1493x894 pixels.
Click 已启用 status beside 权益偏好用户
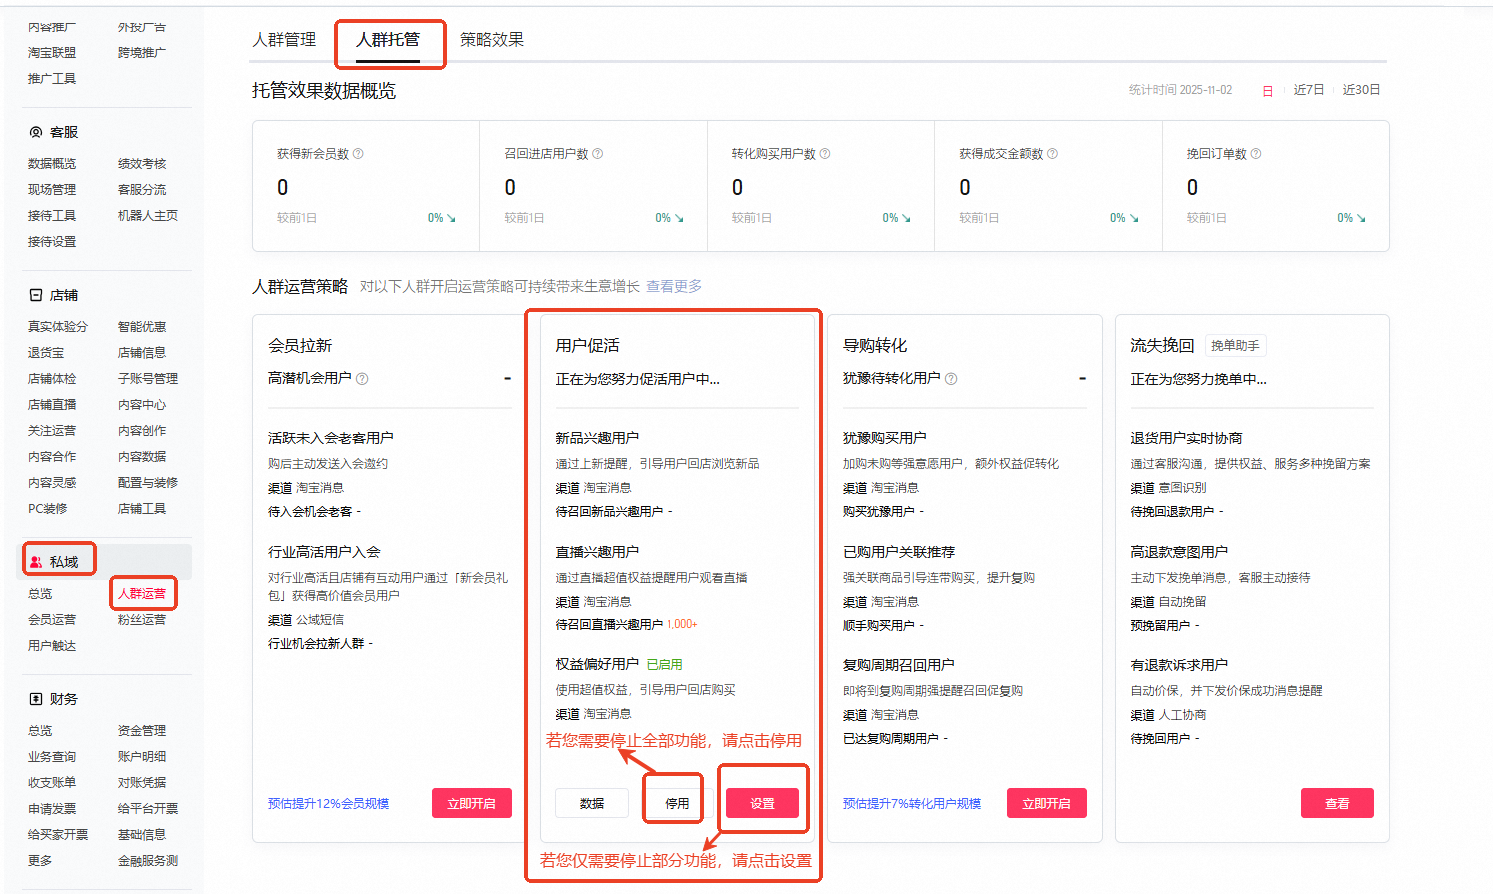click(x=665, y=664)
